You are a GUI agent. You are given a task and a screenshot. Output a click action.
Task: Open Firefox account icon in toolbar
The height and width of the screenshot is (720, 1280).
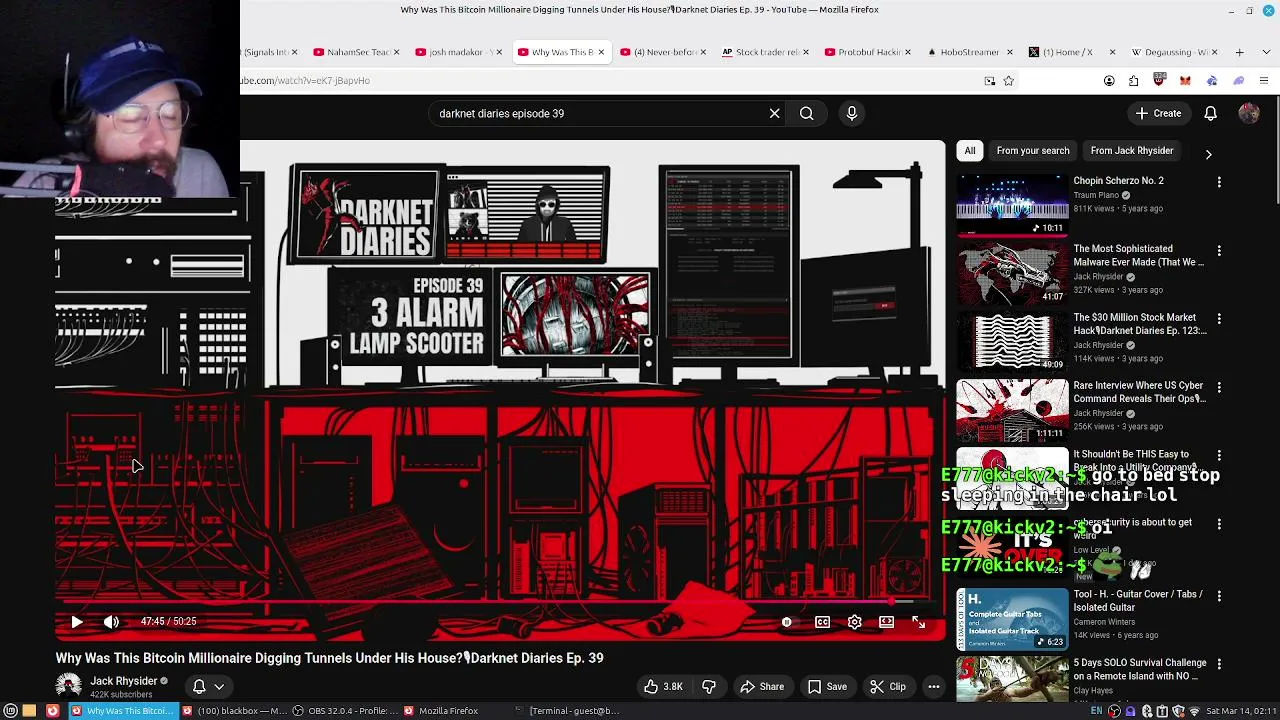click(1109, 81)
